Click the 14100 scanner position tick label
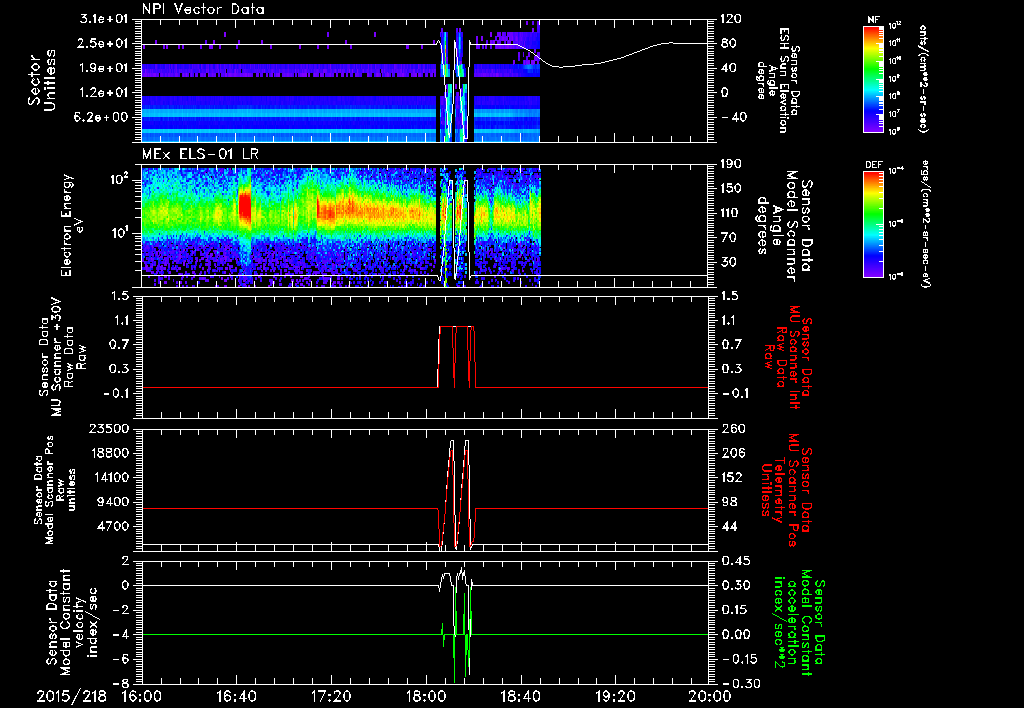 [110, 478]
